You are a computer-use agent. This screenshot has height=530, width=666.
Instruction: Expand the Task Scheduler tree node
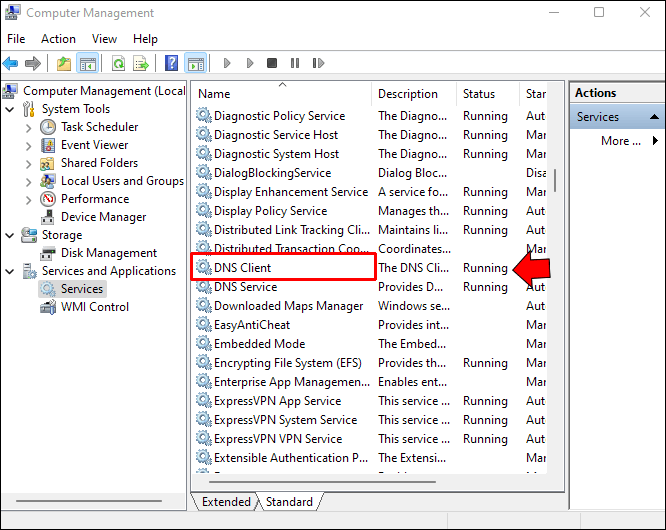28,127
